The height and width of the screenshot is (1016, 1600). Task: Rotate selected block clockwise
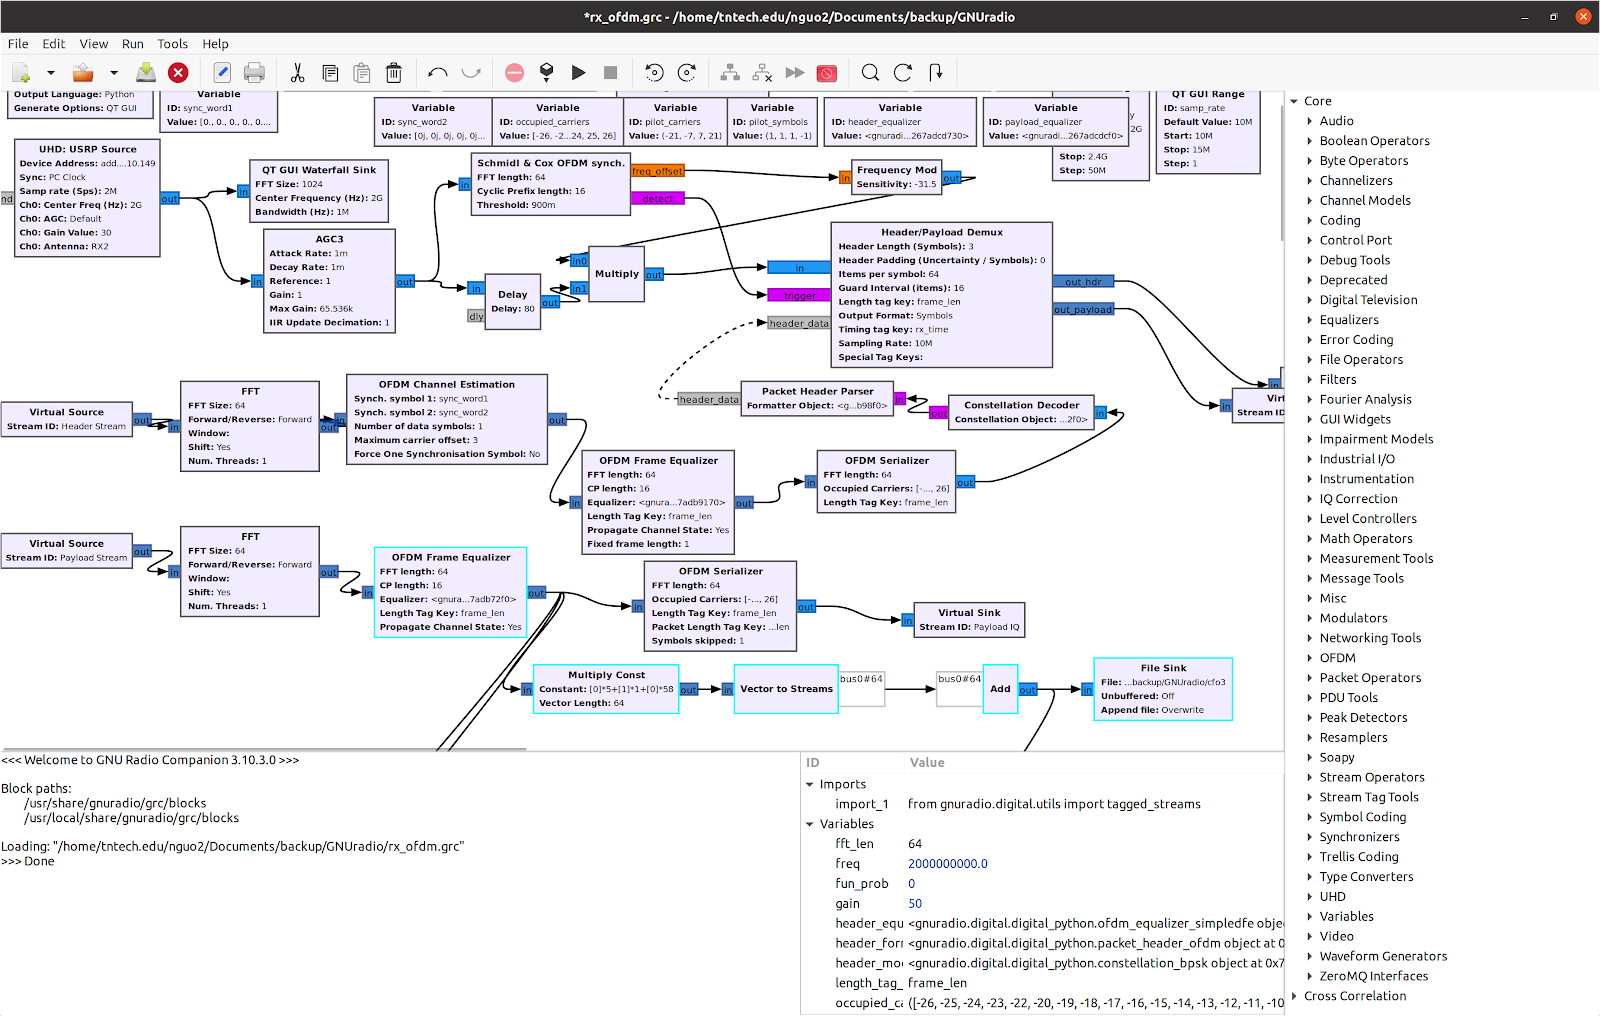click(x=686, y=72)
